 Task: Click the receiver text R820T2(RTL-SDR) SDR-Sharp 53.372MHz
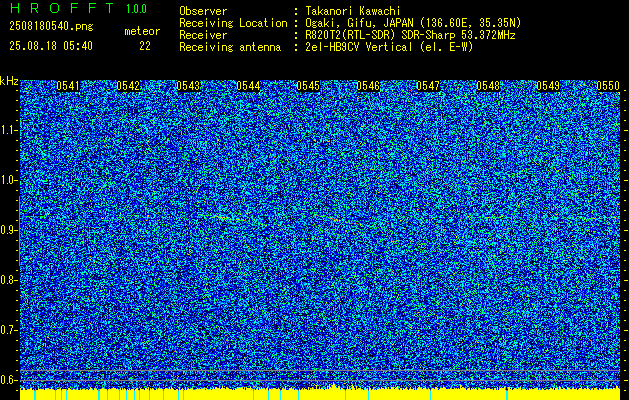410,35
